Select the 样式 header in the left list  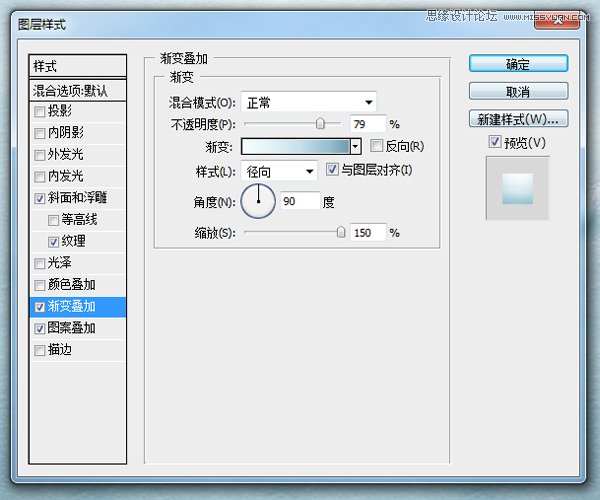pos(78,66)
